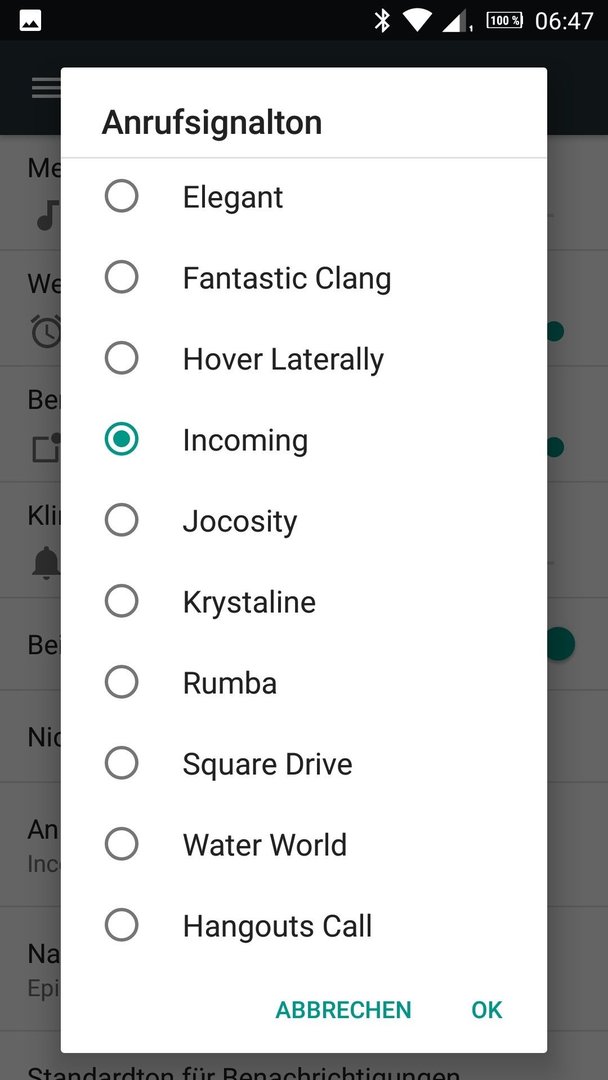Select Hangouts Call ringtone

point(121,925)
